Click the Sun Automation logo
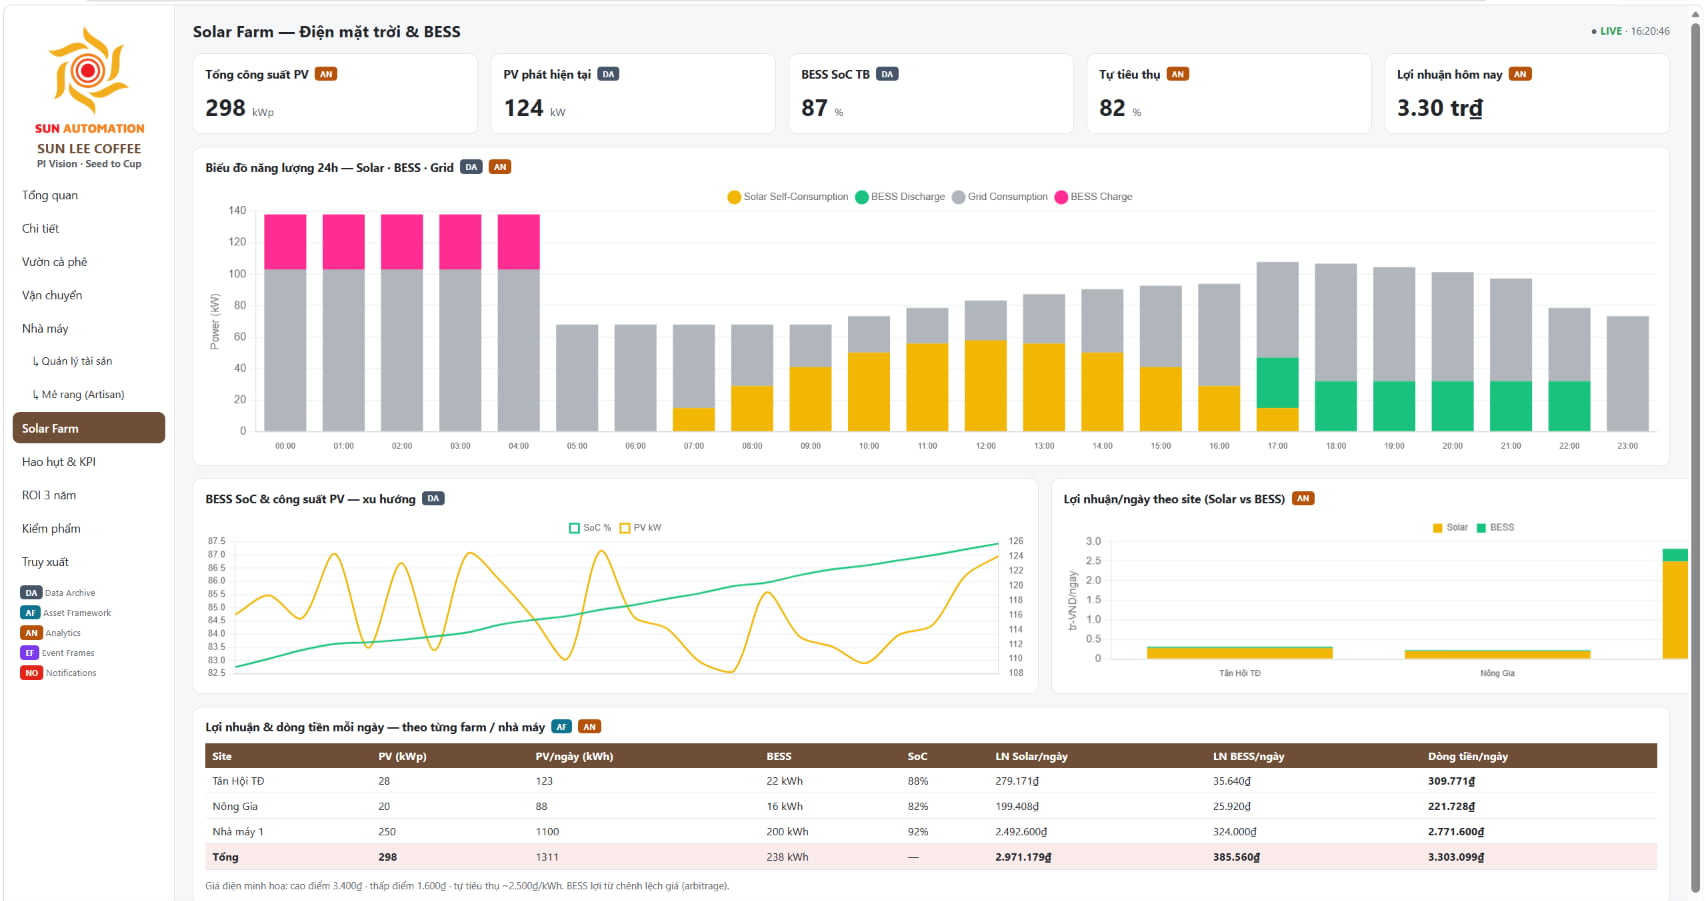This screenshot has width=1706, height=901. (89, 69)
